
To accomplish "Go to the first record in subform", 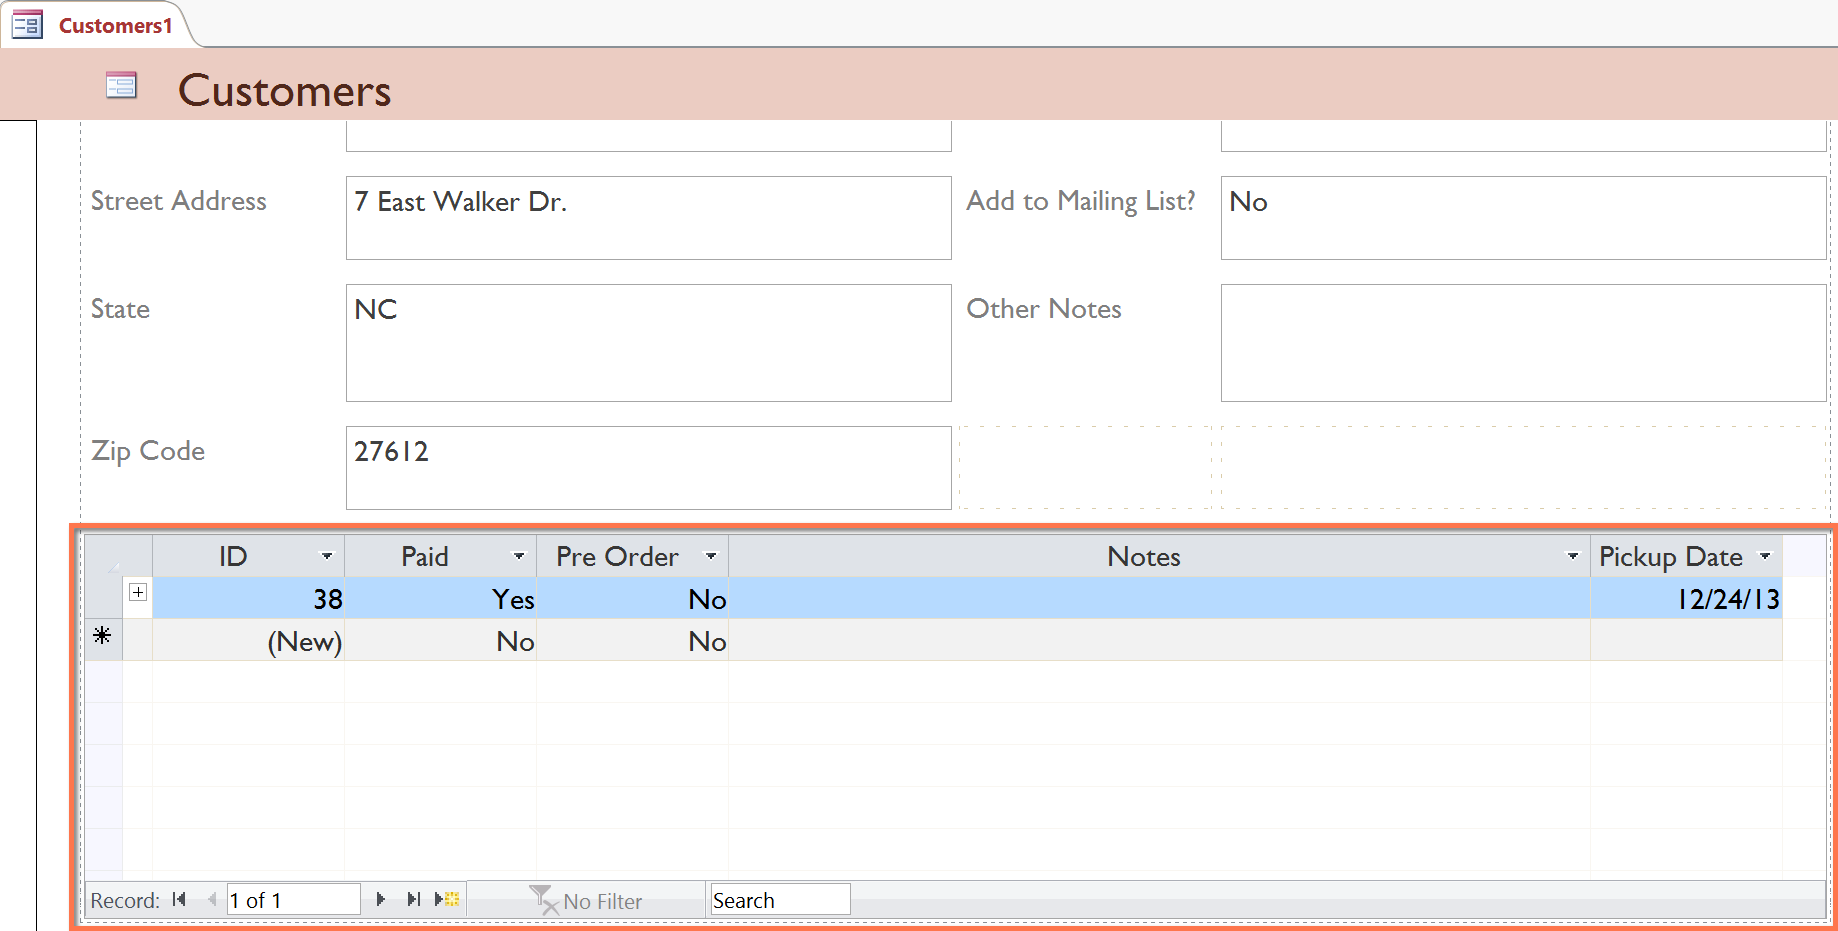I will tap(180, 899).
